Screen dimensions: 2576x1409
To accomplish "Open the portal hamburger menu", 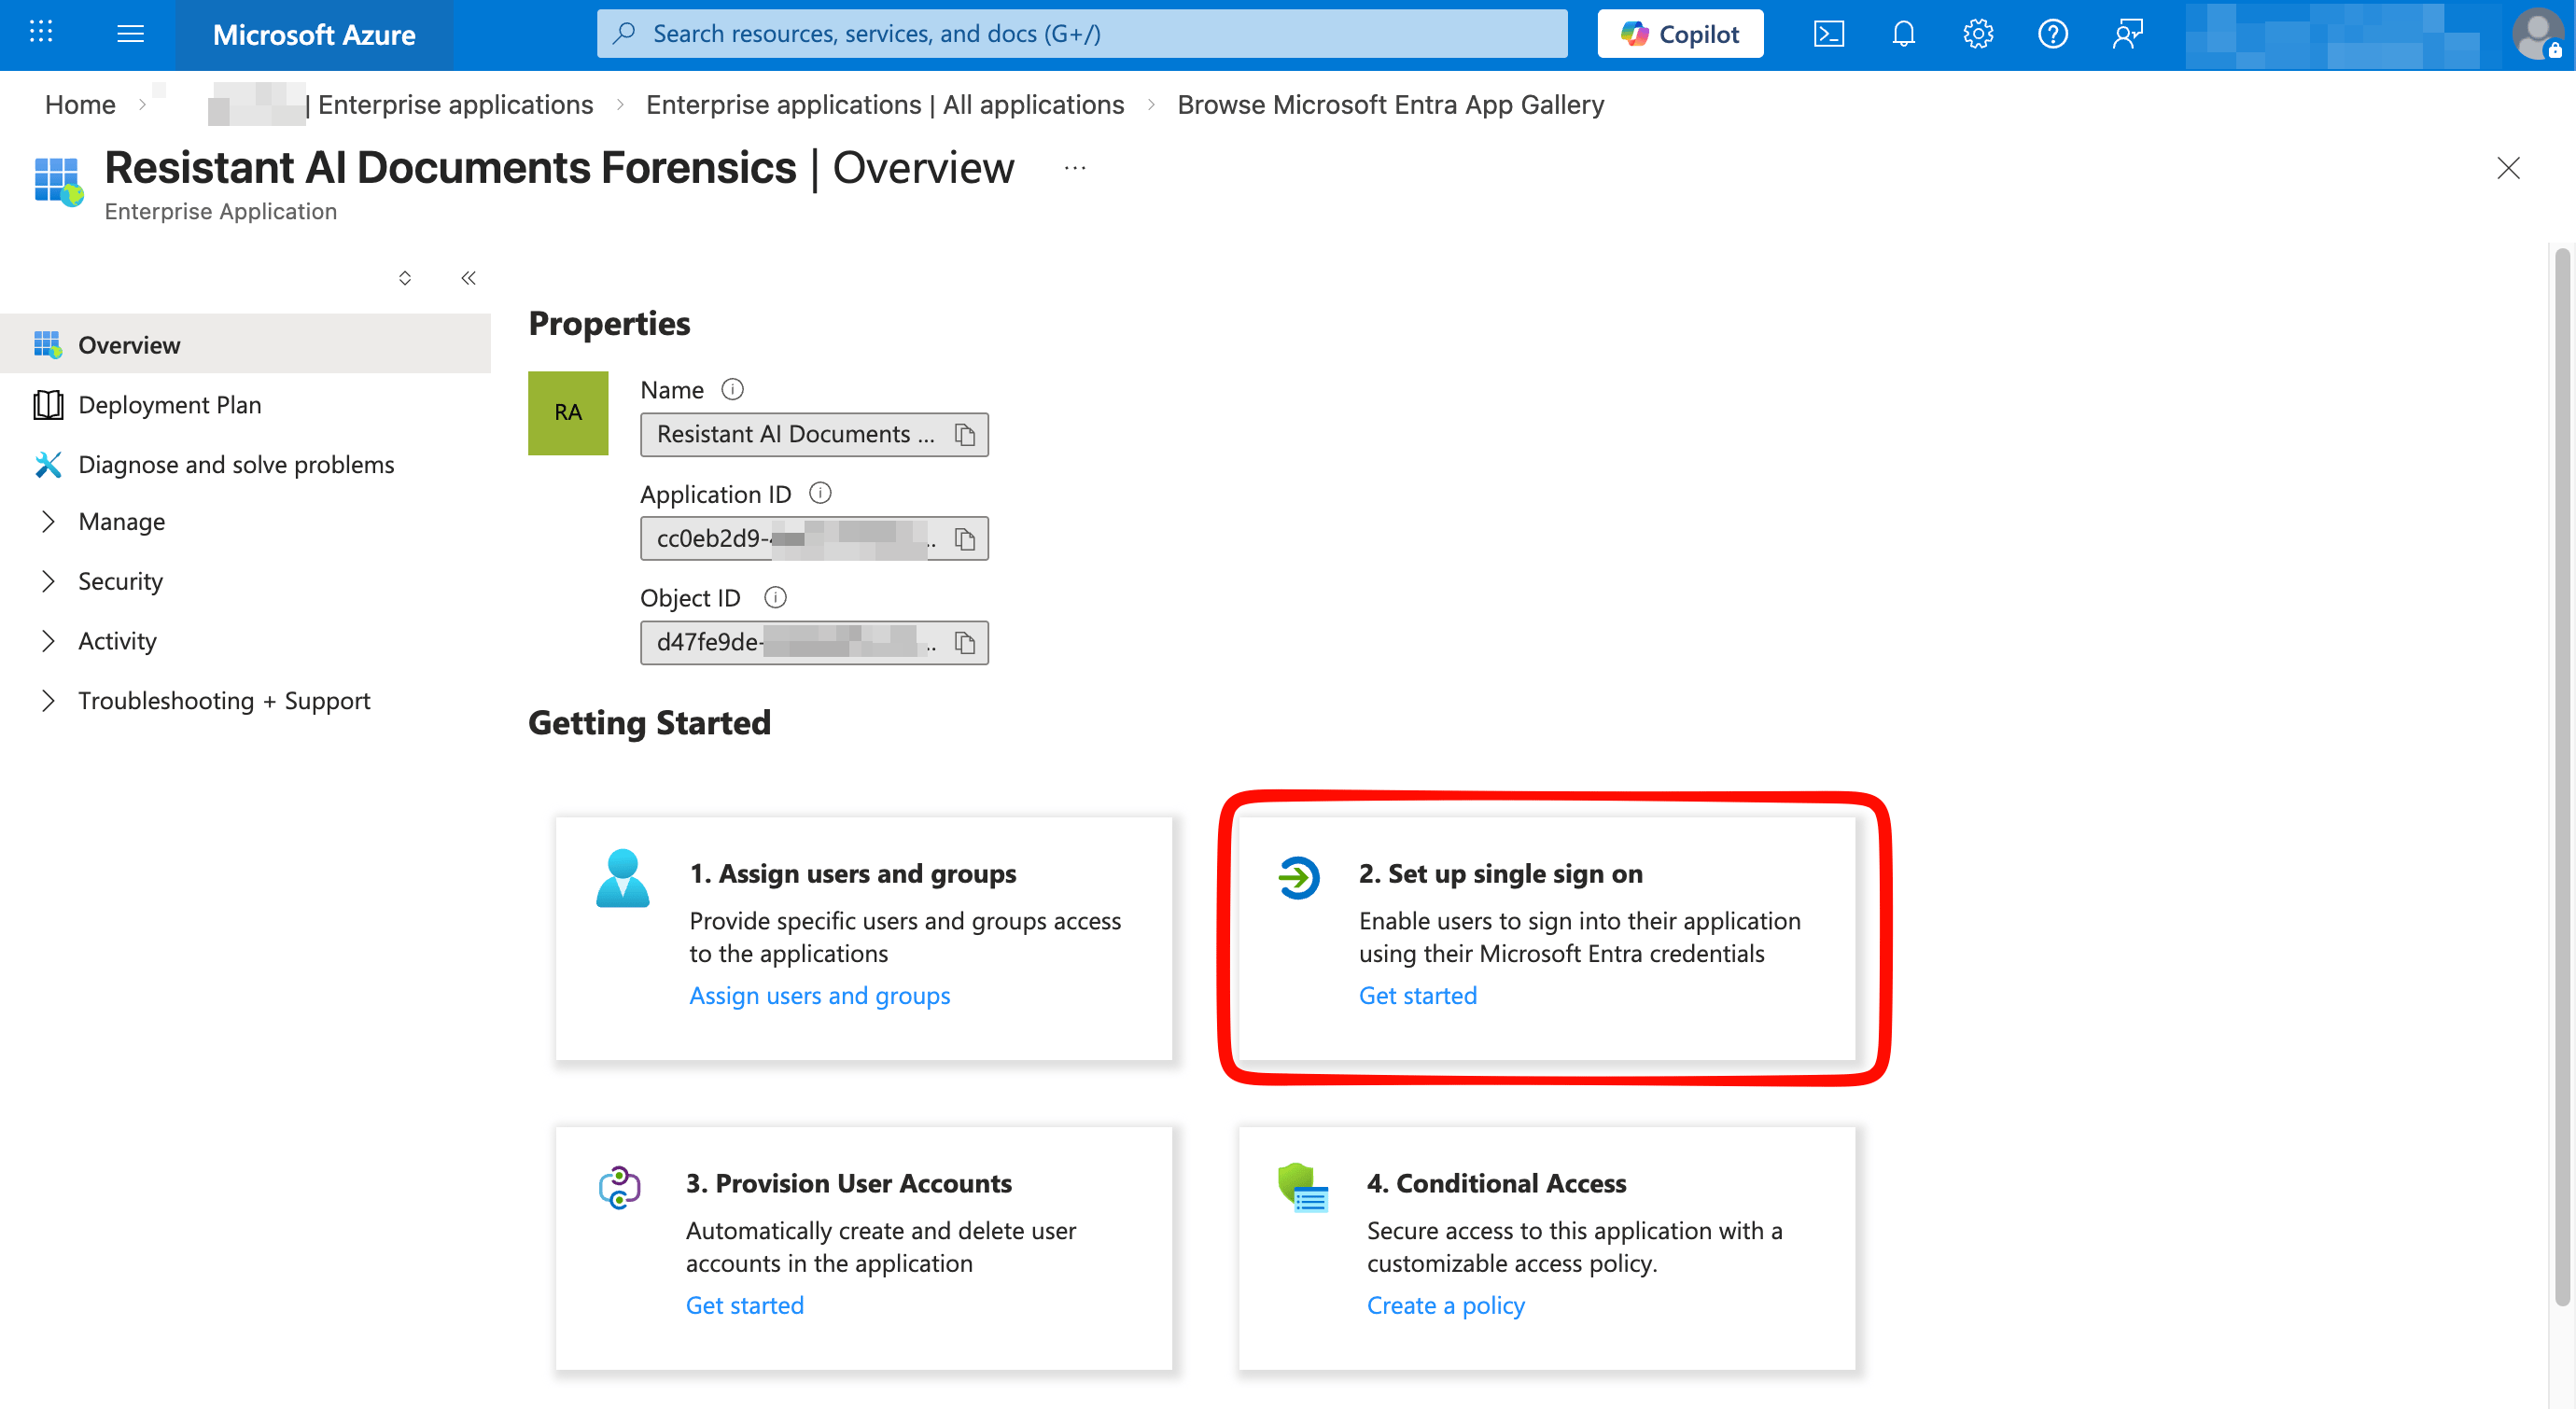I will coord(130,34).
